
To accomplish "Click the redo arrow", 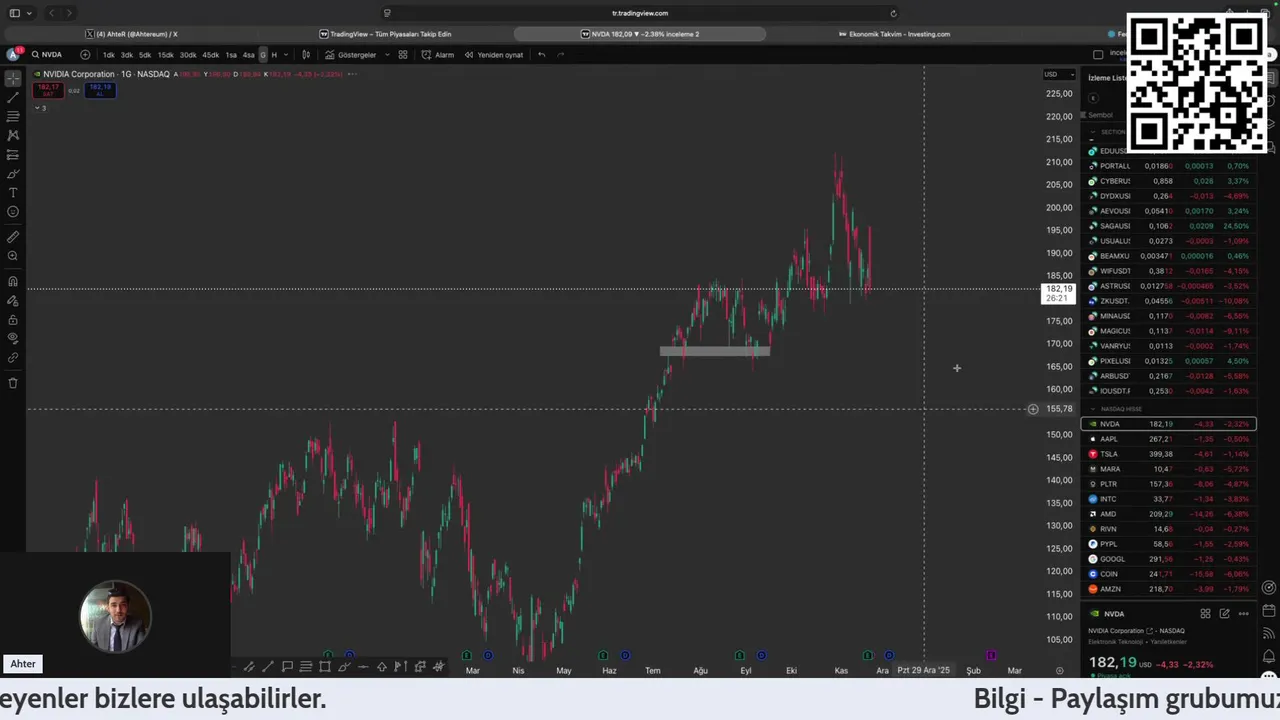I will pos(560,55).
